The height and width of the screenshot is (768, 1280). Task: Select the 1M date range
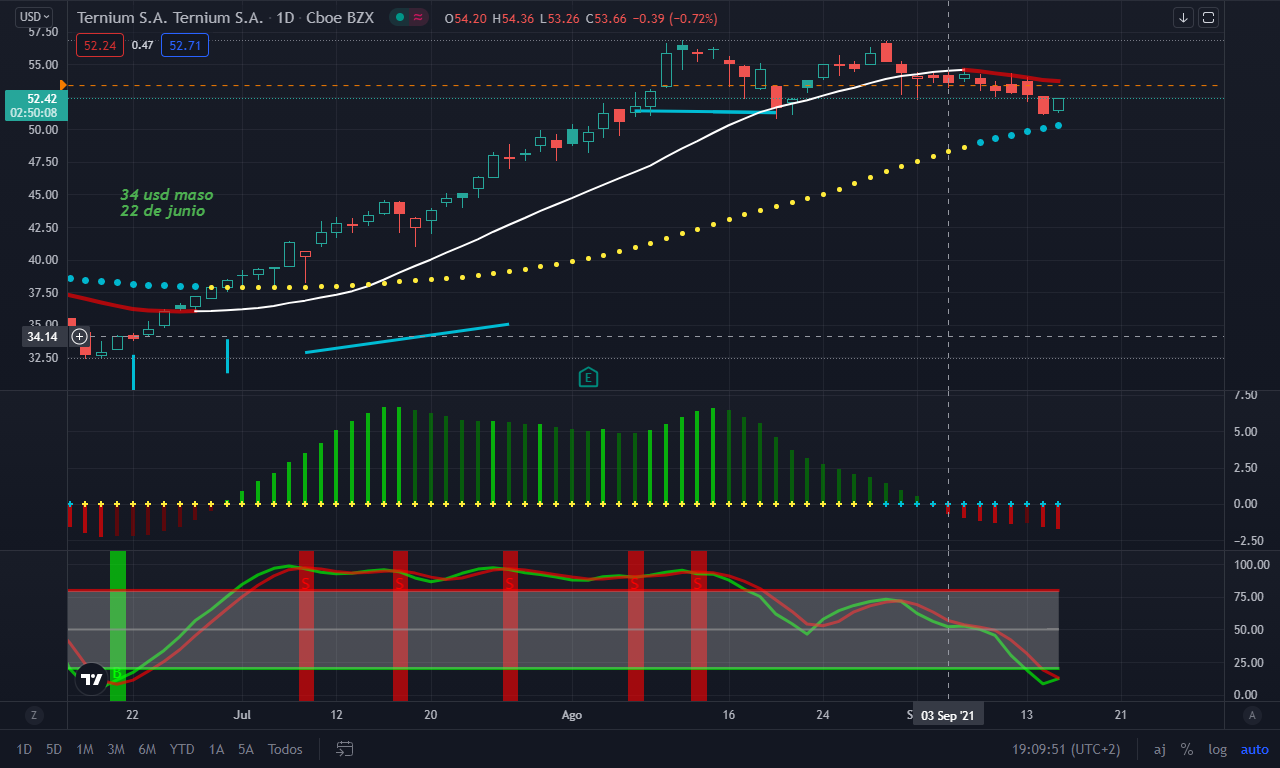pyautogui.click(x=85, y=749)
